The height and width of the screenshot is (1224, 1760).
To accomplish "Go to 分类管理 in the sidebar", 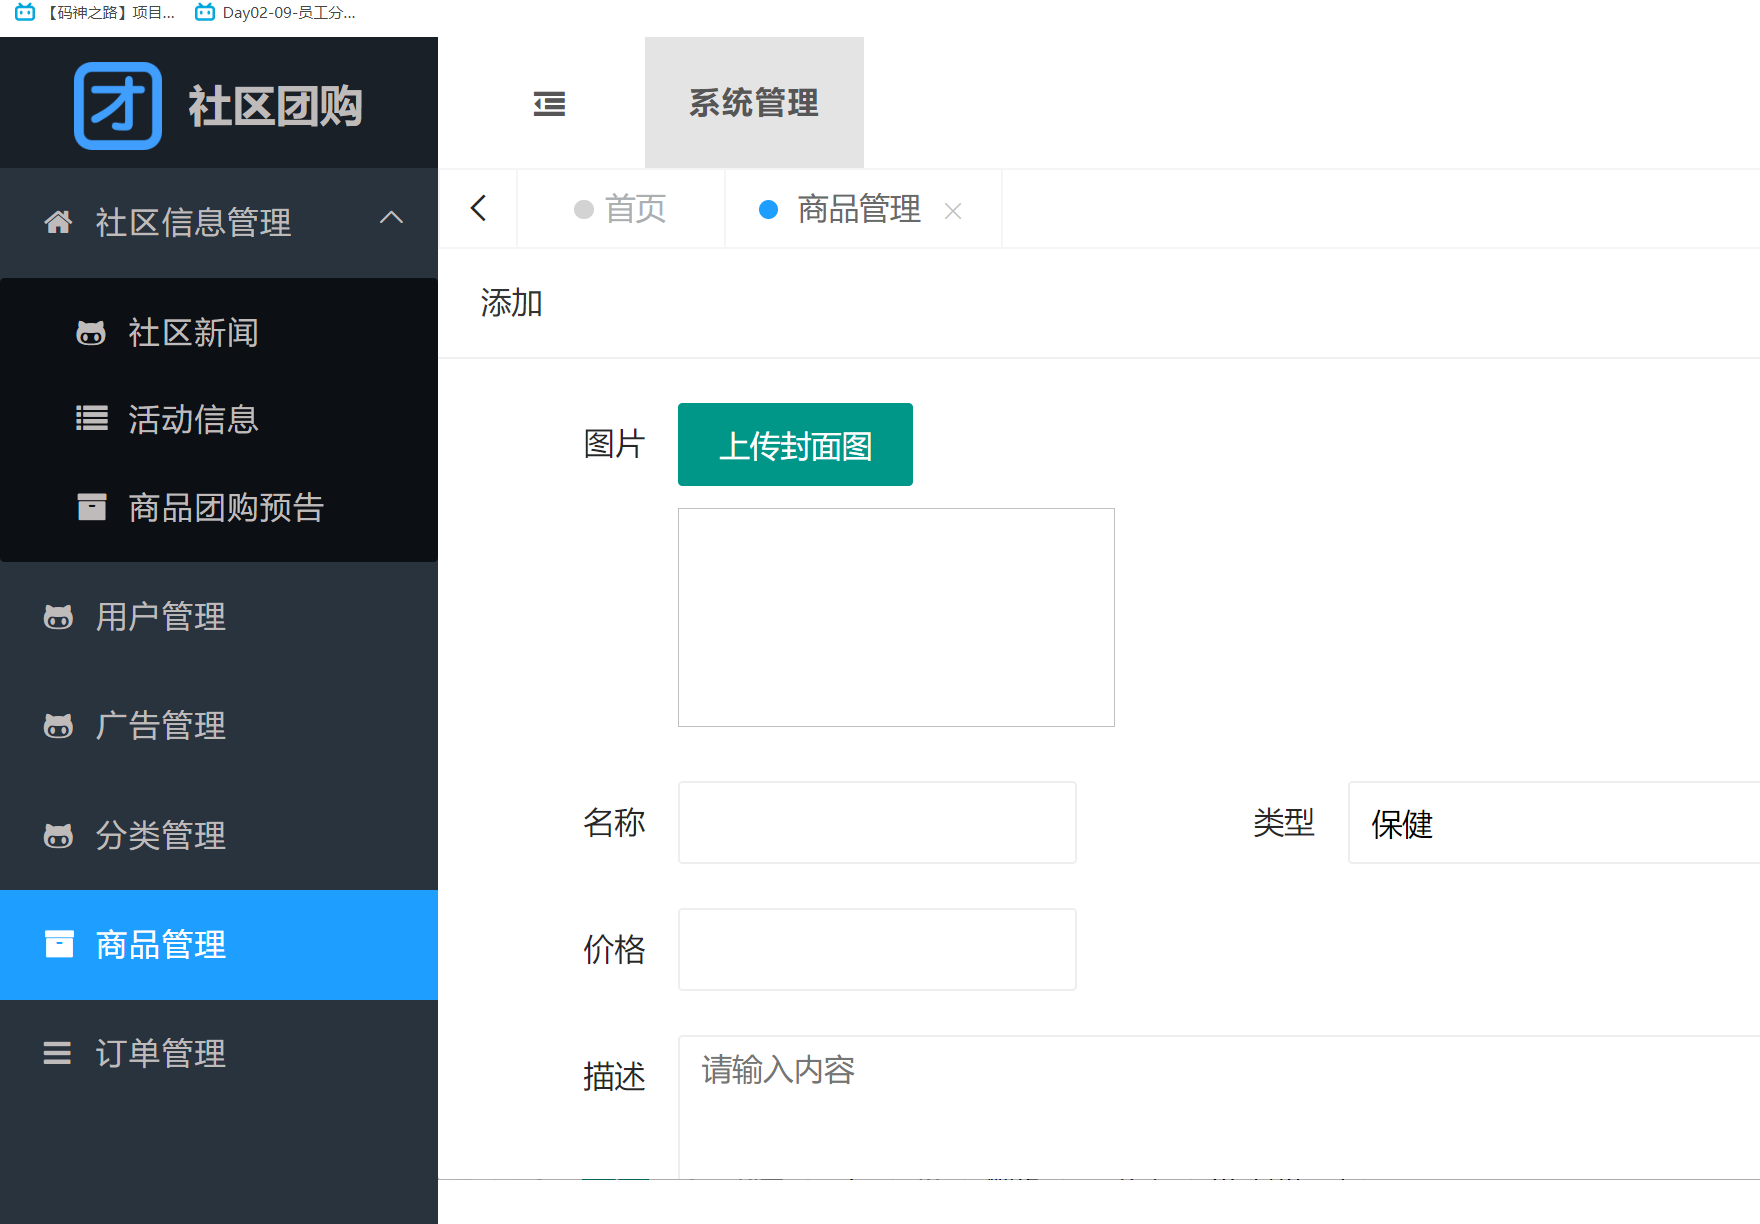I will 219,835.
